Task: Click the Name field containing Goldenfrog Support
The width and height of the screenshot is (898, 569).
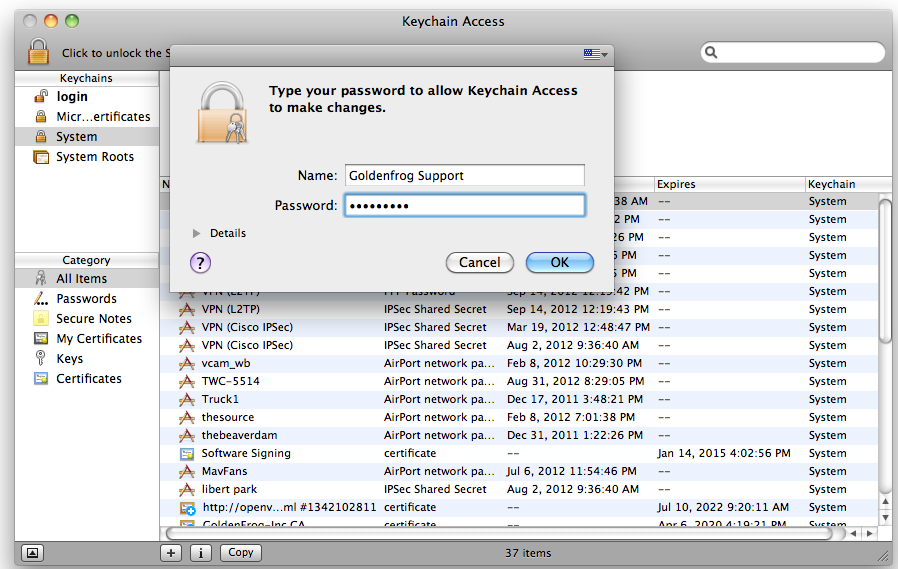Action: [x=464, y=175]
